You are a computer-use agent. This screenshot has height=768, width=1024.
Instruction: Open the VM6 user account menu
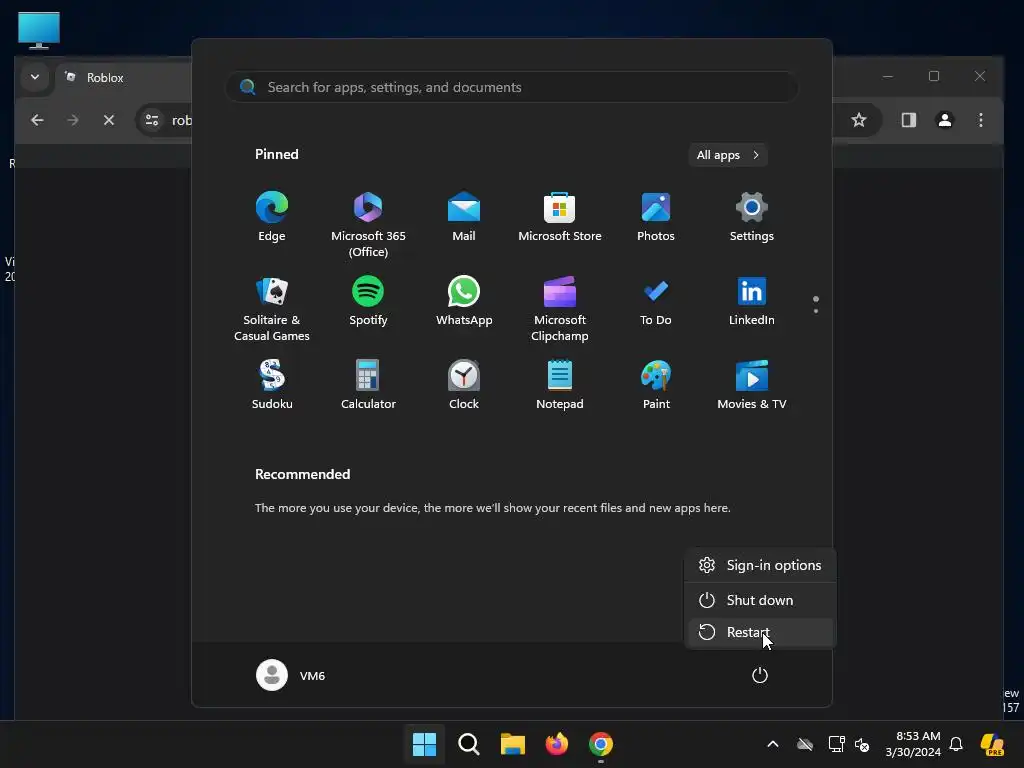click(291, 675)
